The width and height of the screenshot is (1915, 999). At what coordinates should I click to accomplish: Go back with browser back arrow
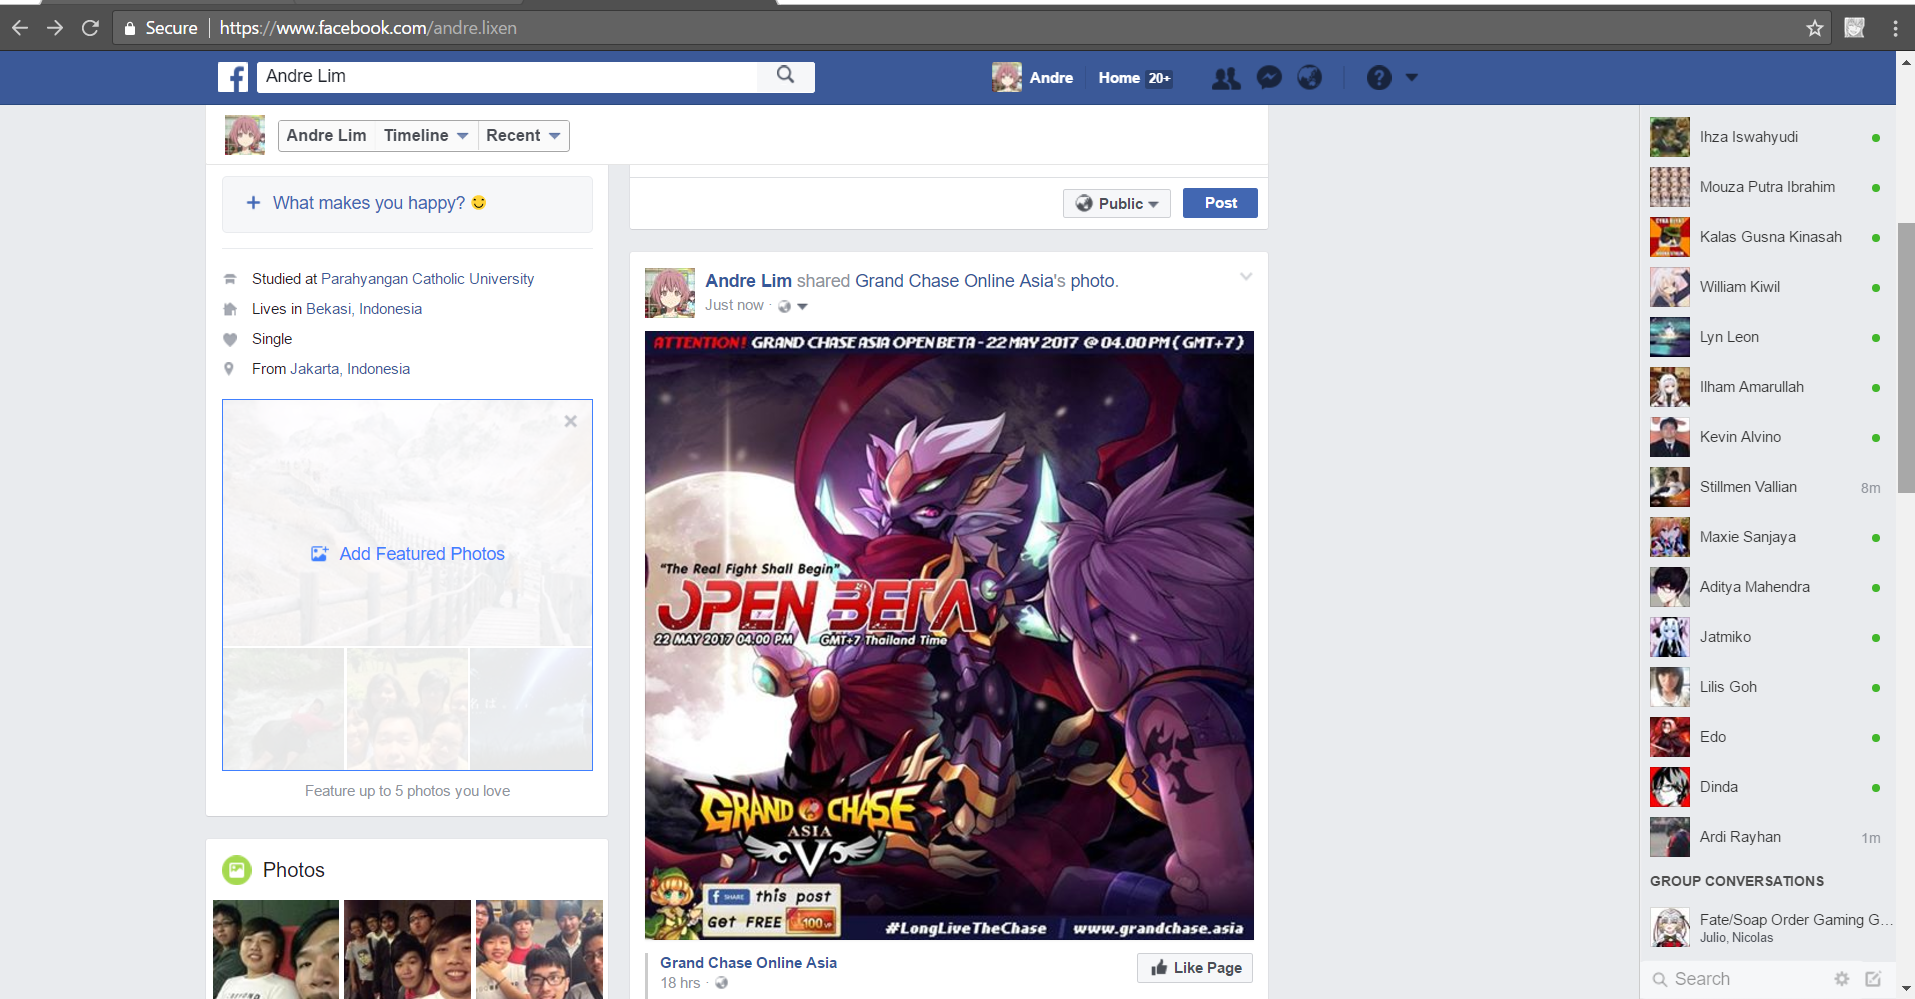tap(20, 28)
